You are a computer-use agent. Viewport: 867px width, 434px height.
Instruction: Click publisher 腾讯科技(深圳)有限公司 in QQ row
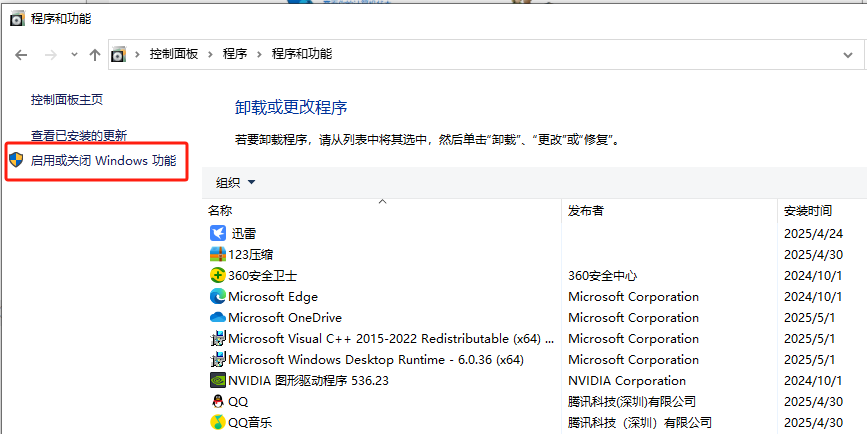pyautogui.click(x=631, y=402)
